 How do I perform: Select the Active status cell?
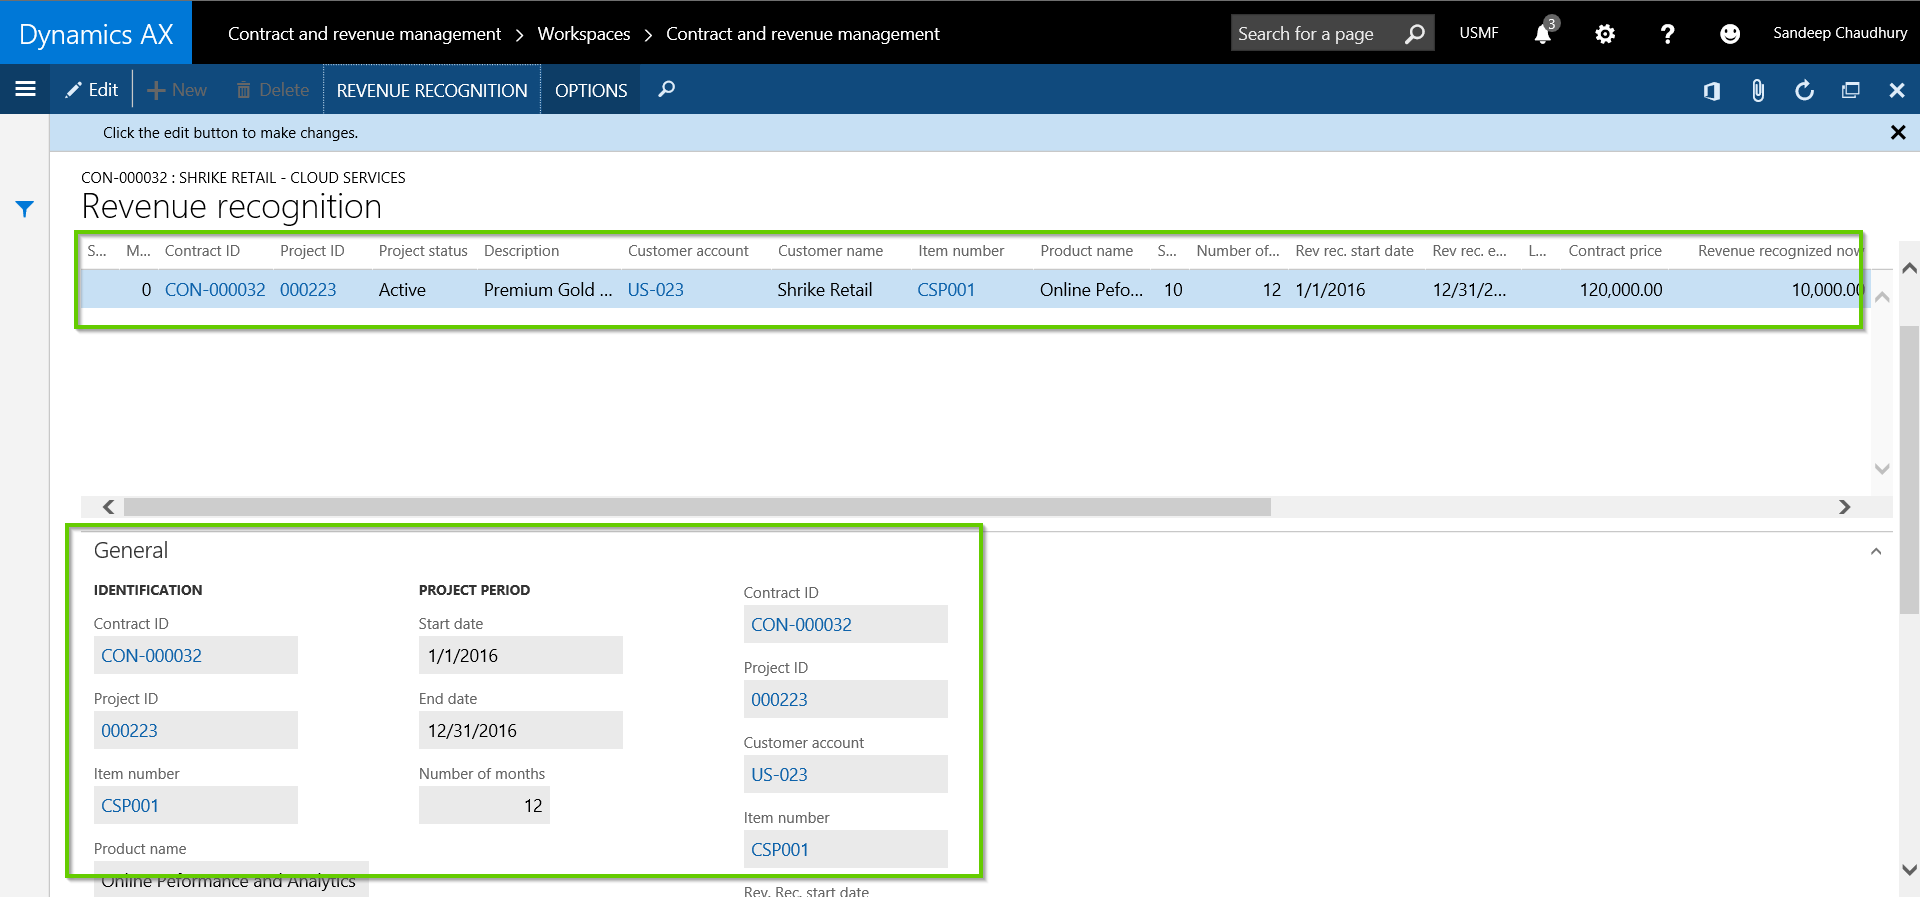click(x=402, y=290)
